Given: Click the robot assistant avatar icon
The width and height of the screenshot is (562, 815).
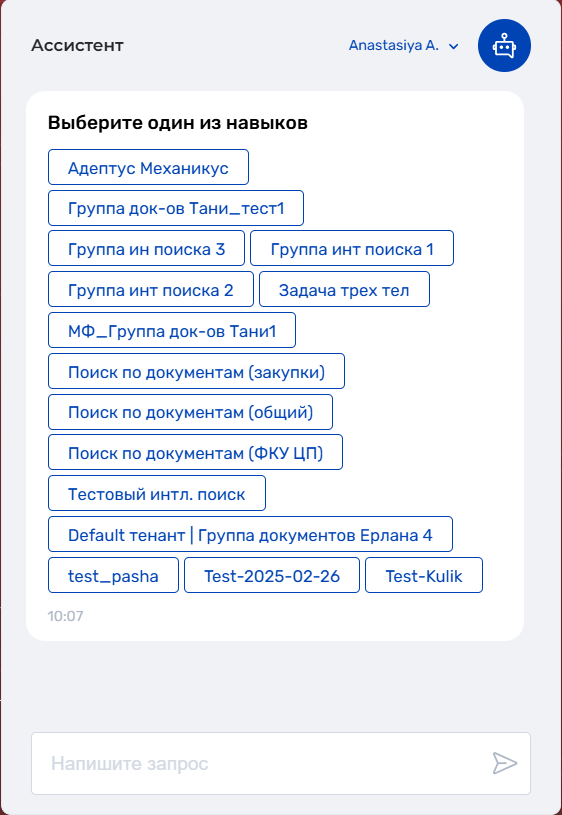Looking at the screenshot, I should 504,46.
